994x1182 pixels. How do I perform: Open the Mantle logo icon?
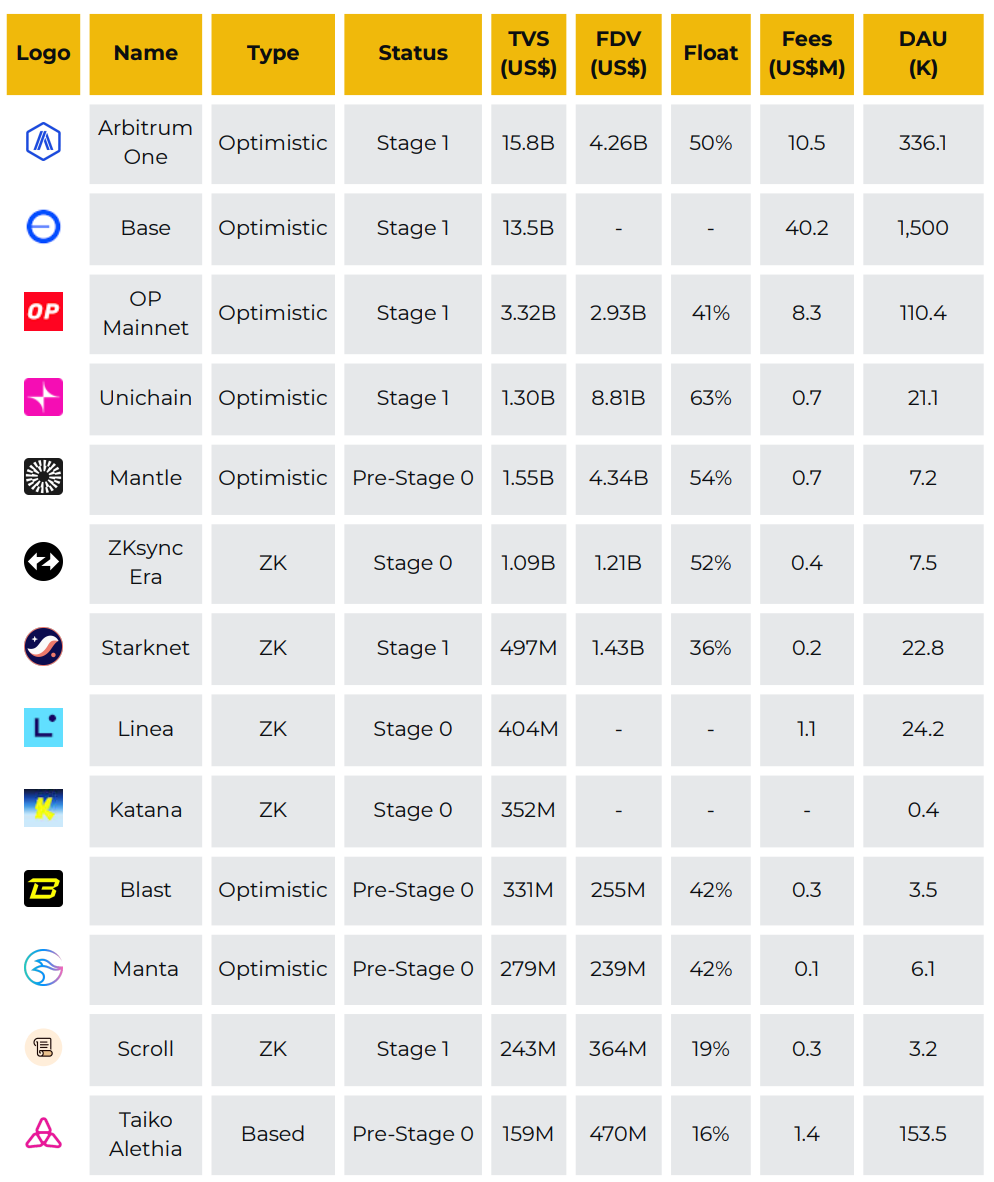click(x=43, y=477)
